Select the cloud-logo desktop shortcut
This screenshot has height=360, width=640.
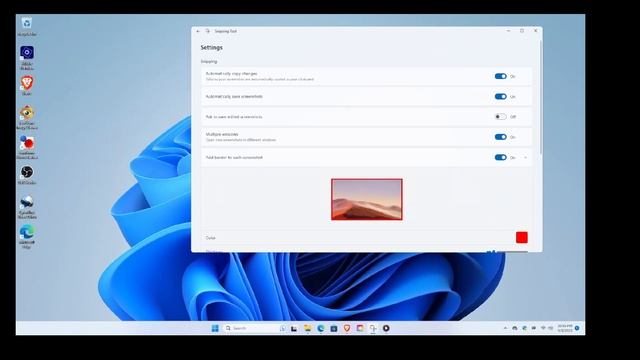point(27,207)
